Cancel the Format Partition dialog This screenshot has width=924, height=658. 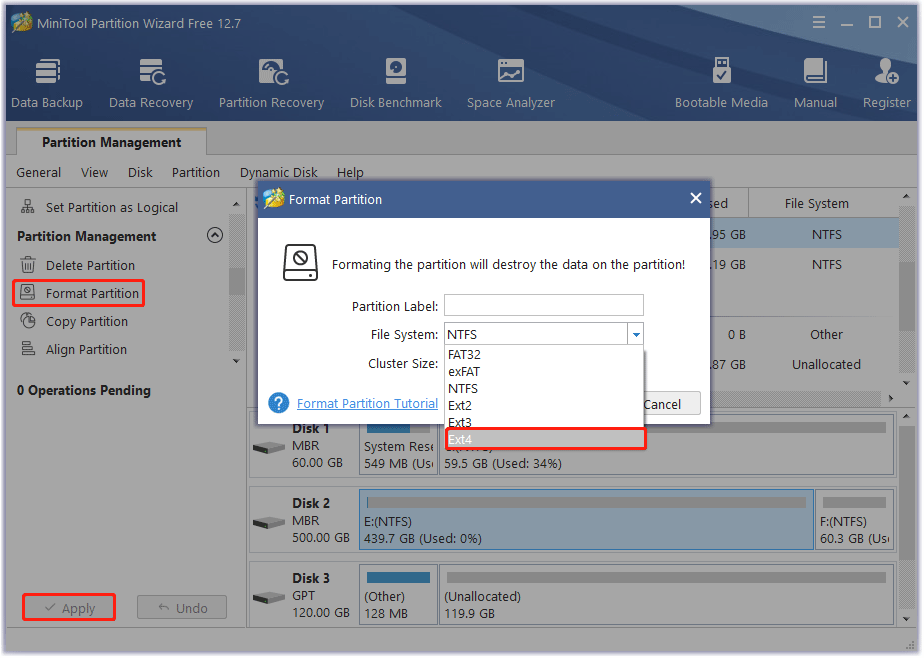(x=671, y=404)
